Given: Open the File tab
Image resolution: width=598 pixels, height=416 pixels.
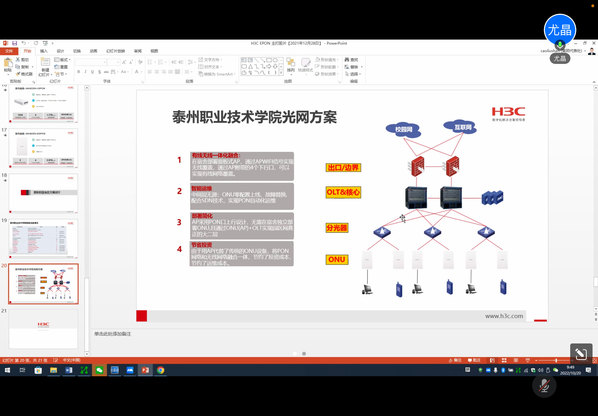Looking at the screenshot, I should point(8,51).
